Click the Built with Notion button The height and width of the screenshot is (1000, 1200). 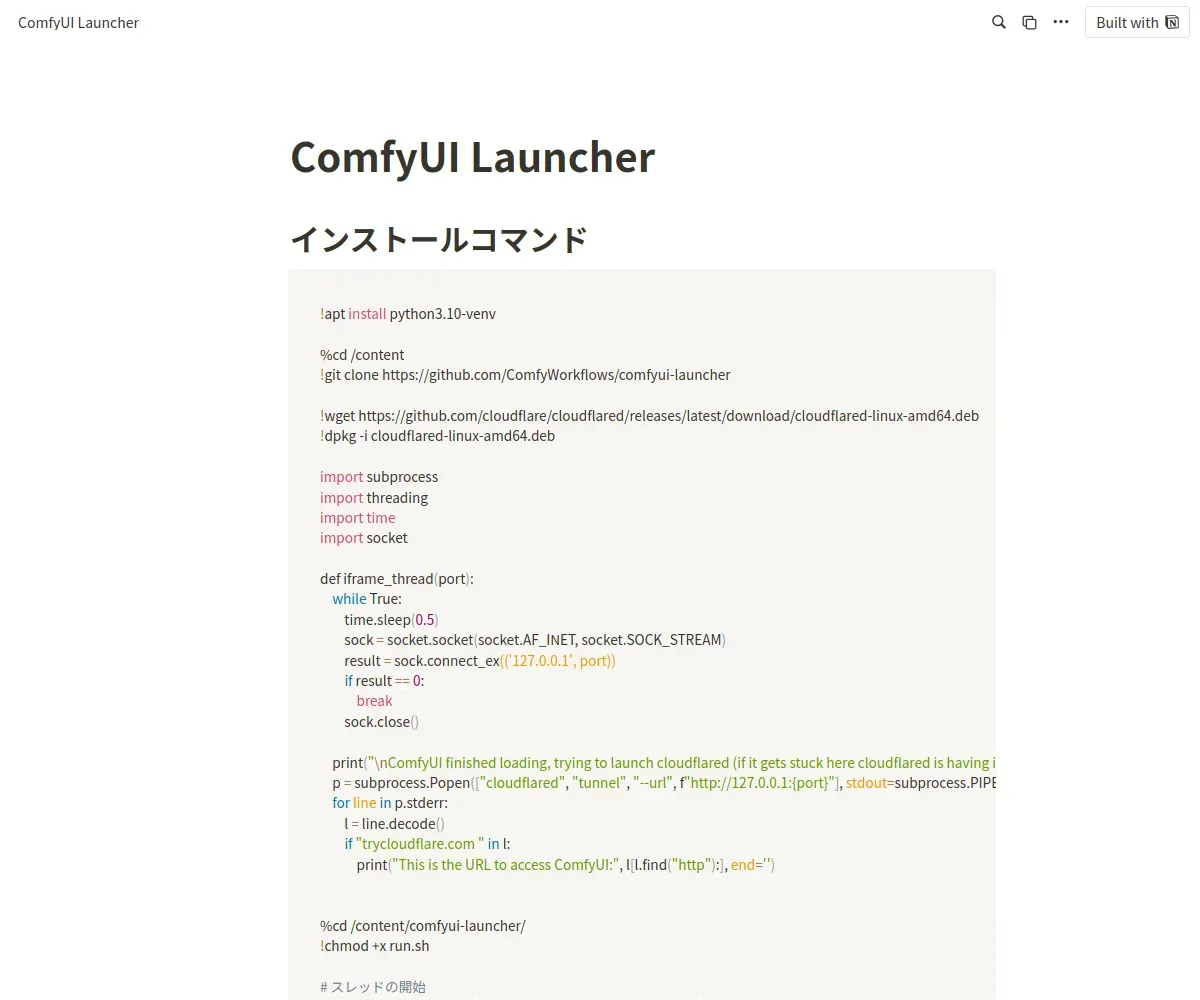(x=1137, y=22)
